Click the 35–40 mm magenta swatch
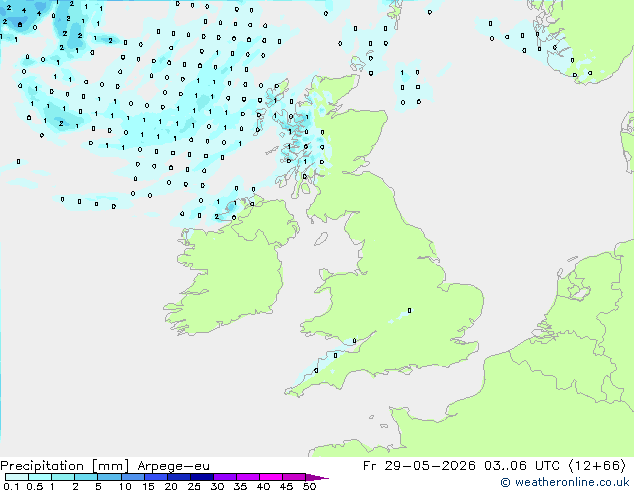 pyautogui.click(x=248, y=477)
